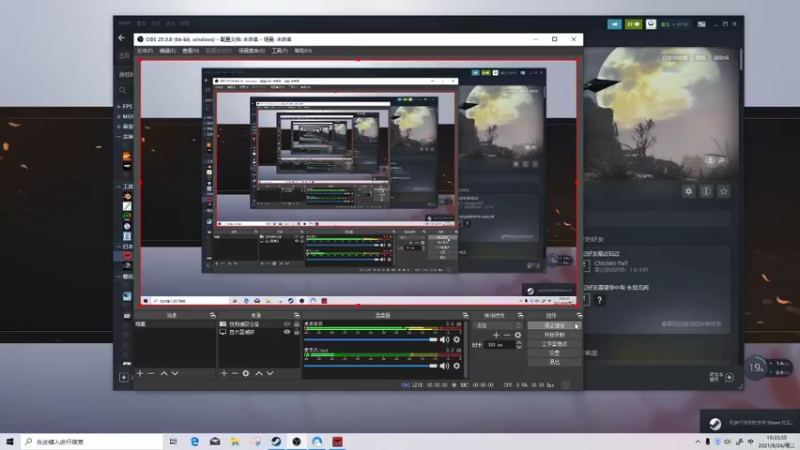Remove selected source in Sources panel
Viewport: 800px width, 450px height.
point(235,373)
